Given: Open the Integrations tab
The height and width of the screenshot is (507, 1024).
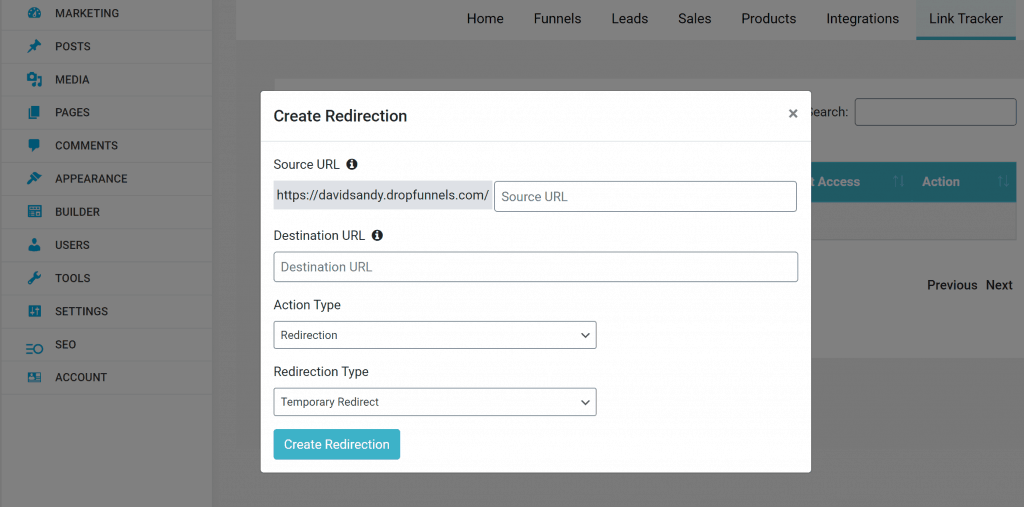Looking at the screenshot, I should coord(862,19).
